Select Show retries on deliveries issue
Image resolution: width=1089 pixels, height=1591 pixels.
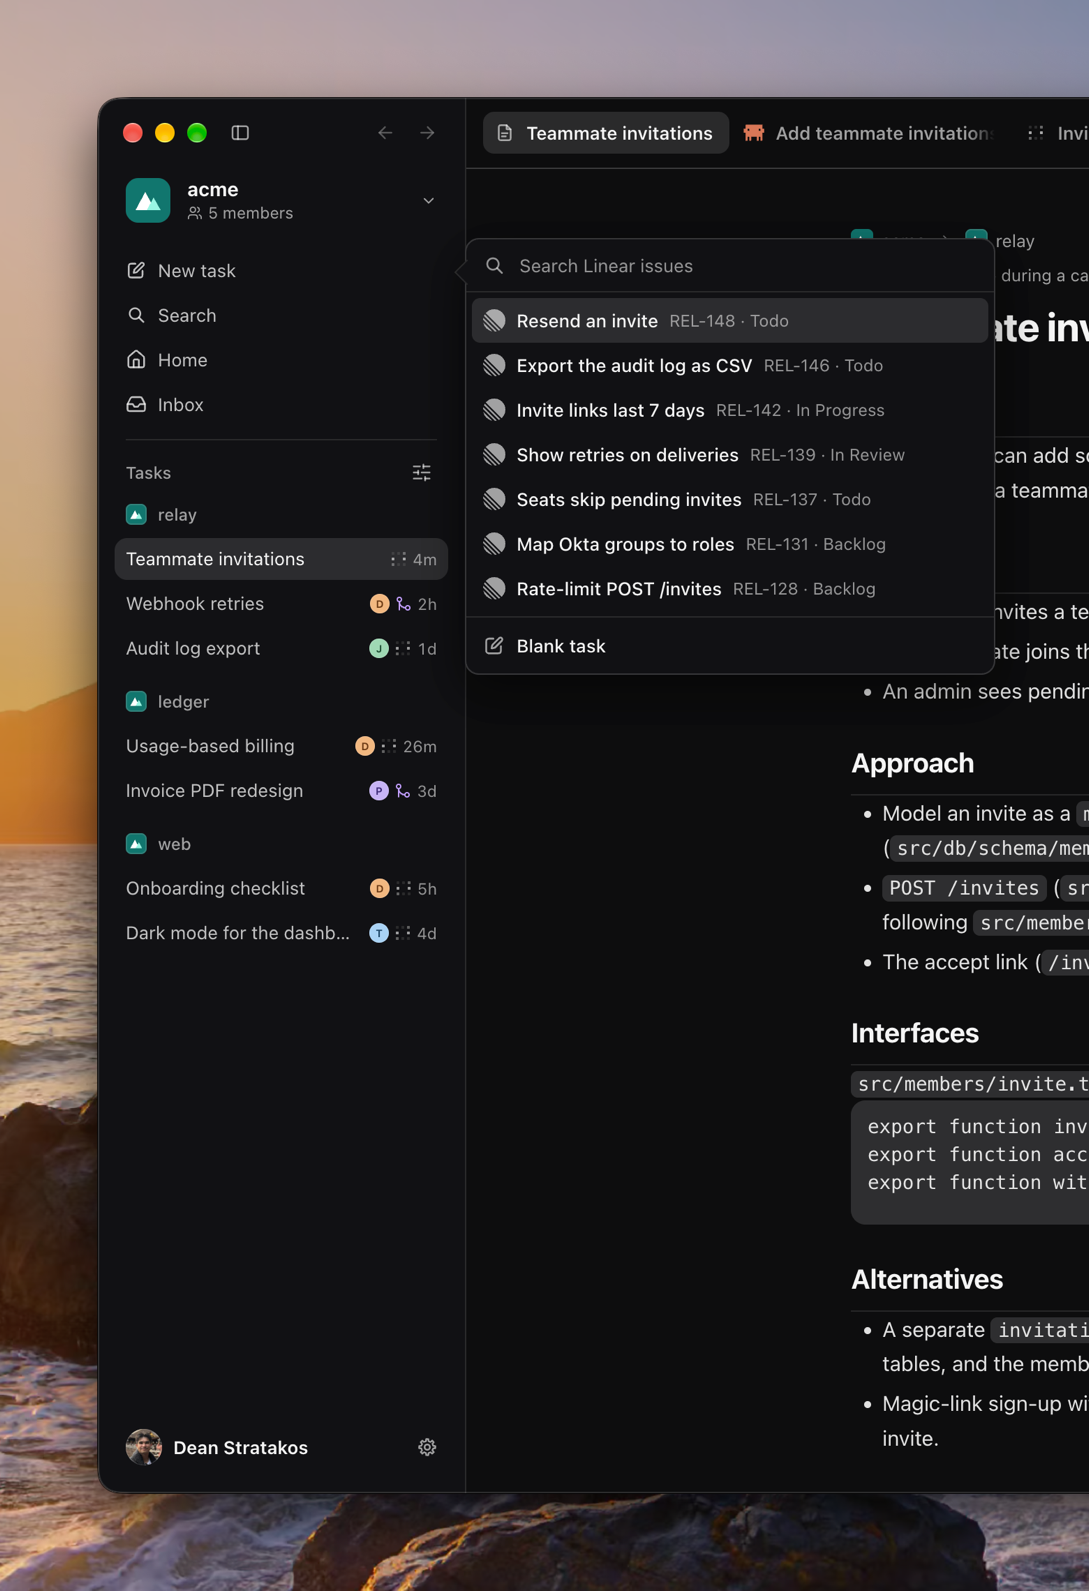point(730,455)
